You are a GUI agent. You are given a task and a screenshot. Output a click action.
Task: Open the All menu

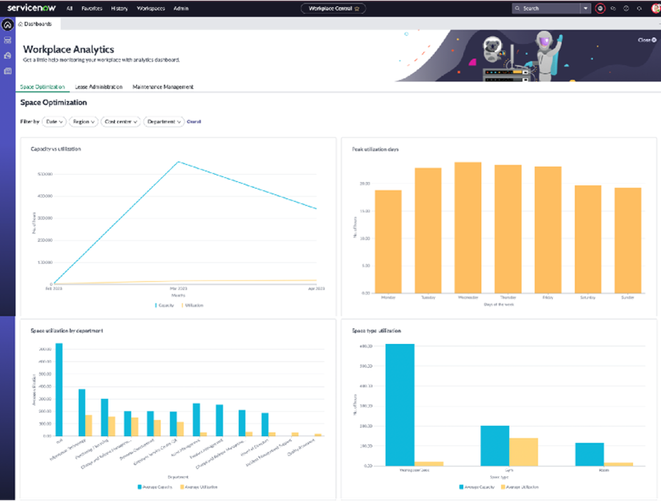tap(70, 8)
